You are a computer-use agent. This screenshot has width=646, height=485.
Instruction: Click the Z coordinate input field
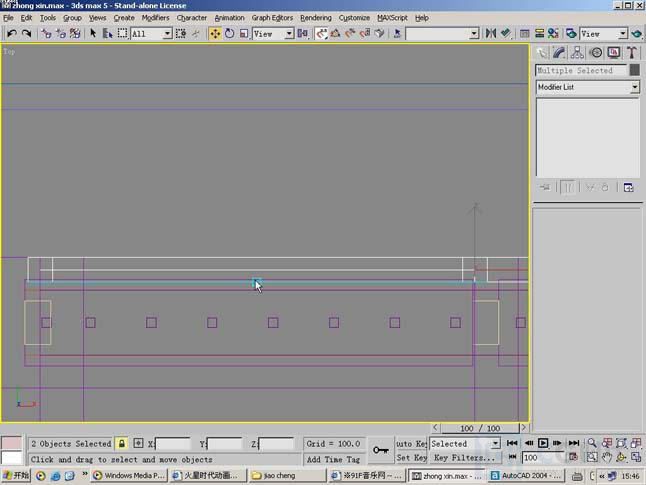276,444
